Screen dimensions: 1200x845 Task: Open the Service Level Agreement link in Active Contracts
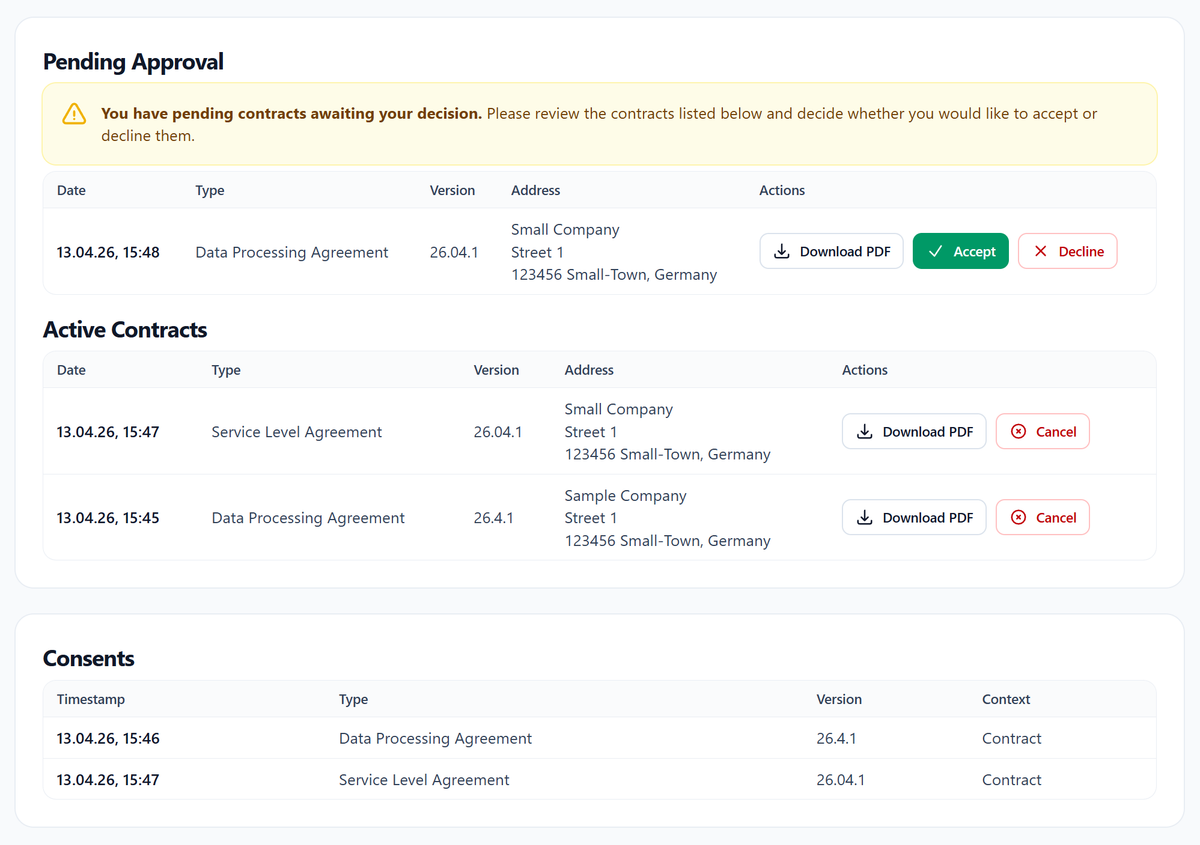pyautogui.click(x=296, y=431)
